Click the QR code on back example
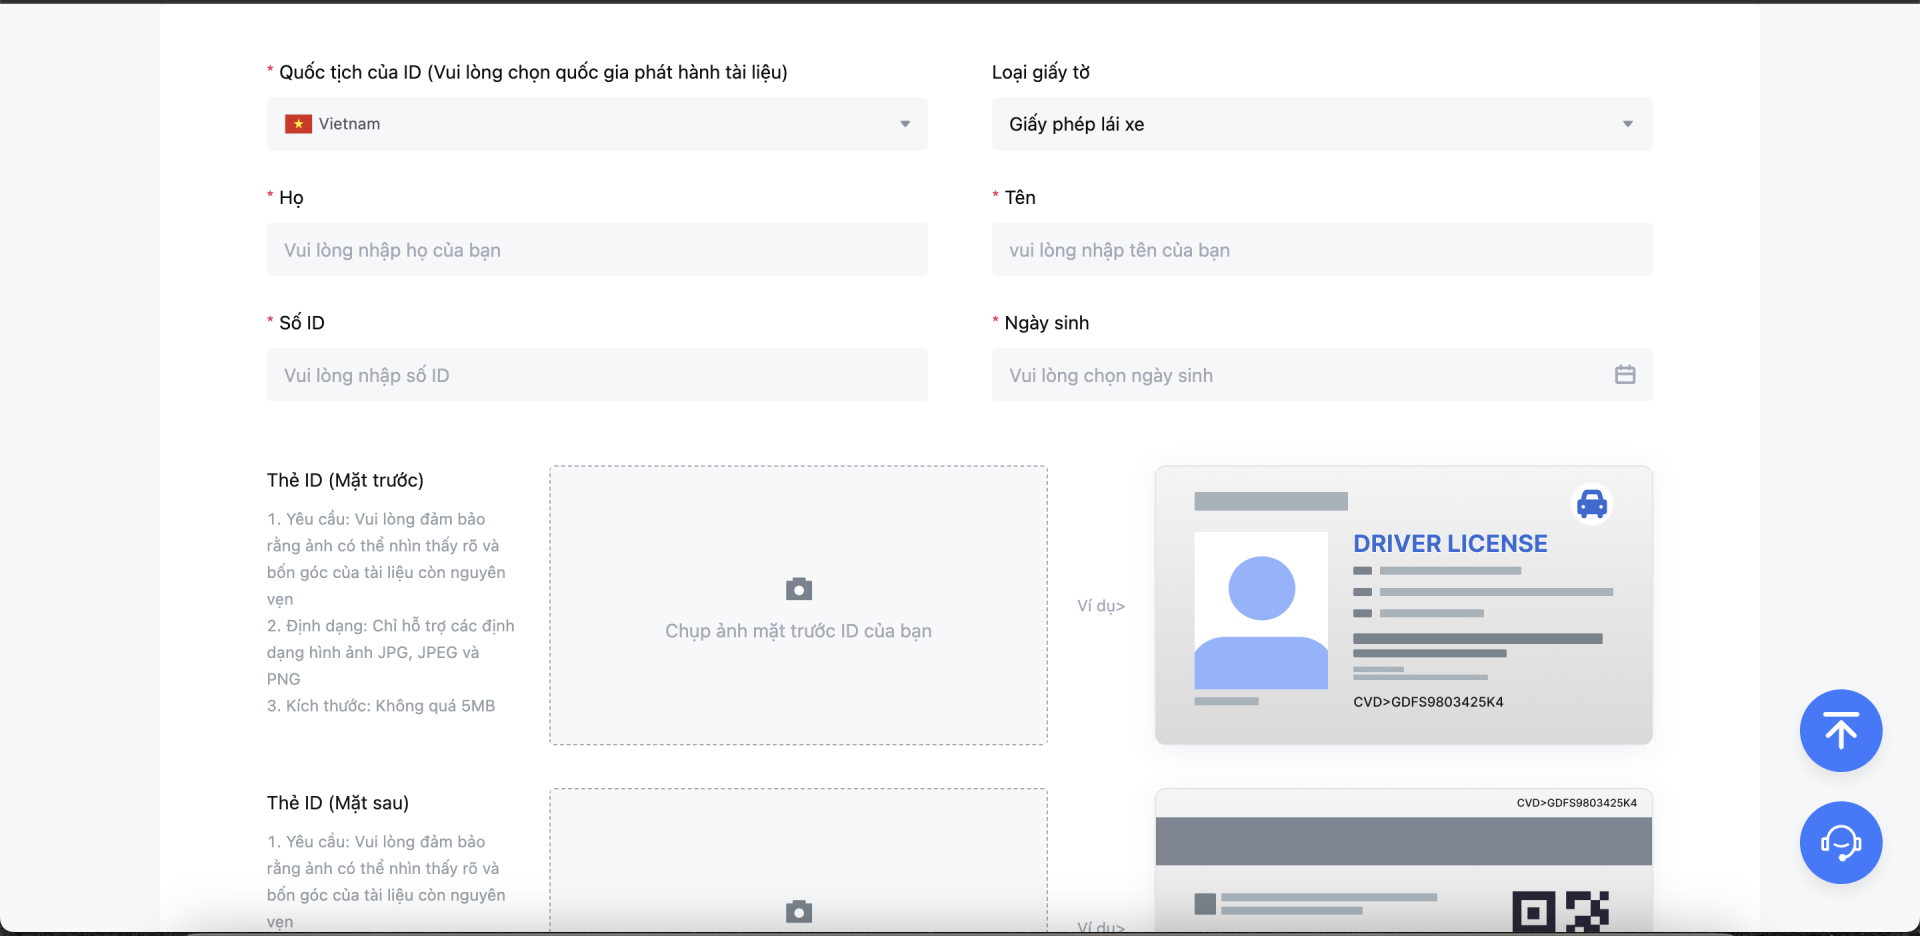The width and height of the screenshot is (1920, 936). [1561, 912]
